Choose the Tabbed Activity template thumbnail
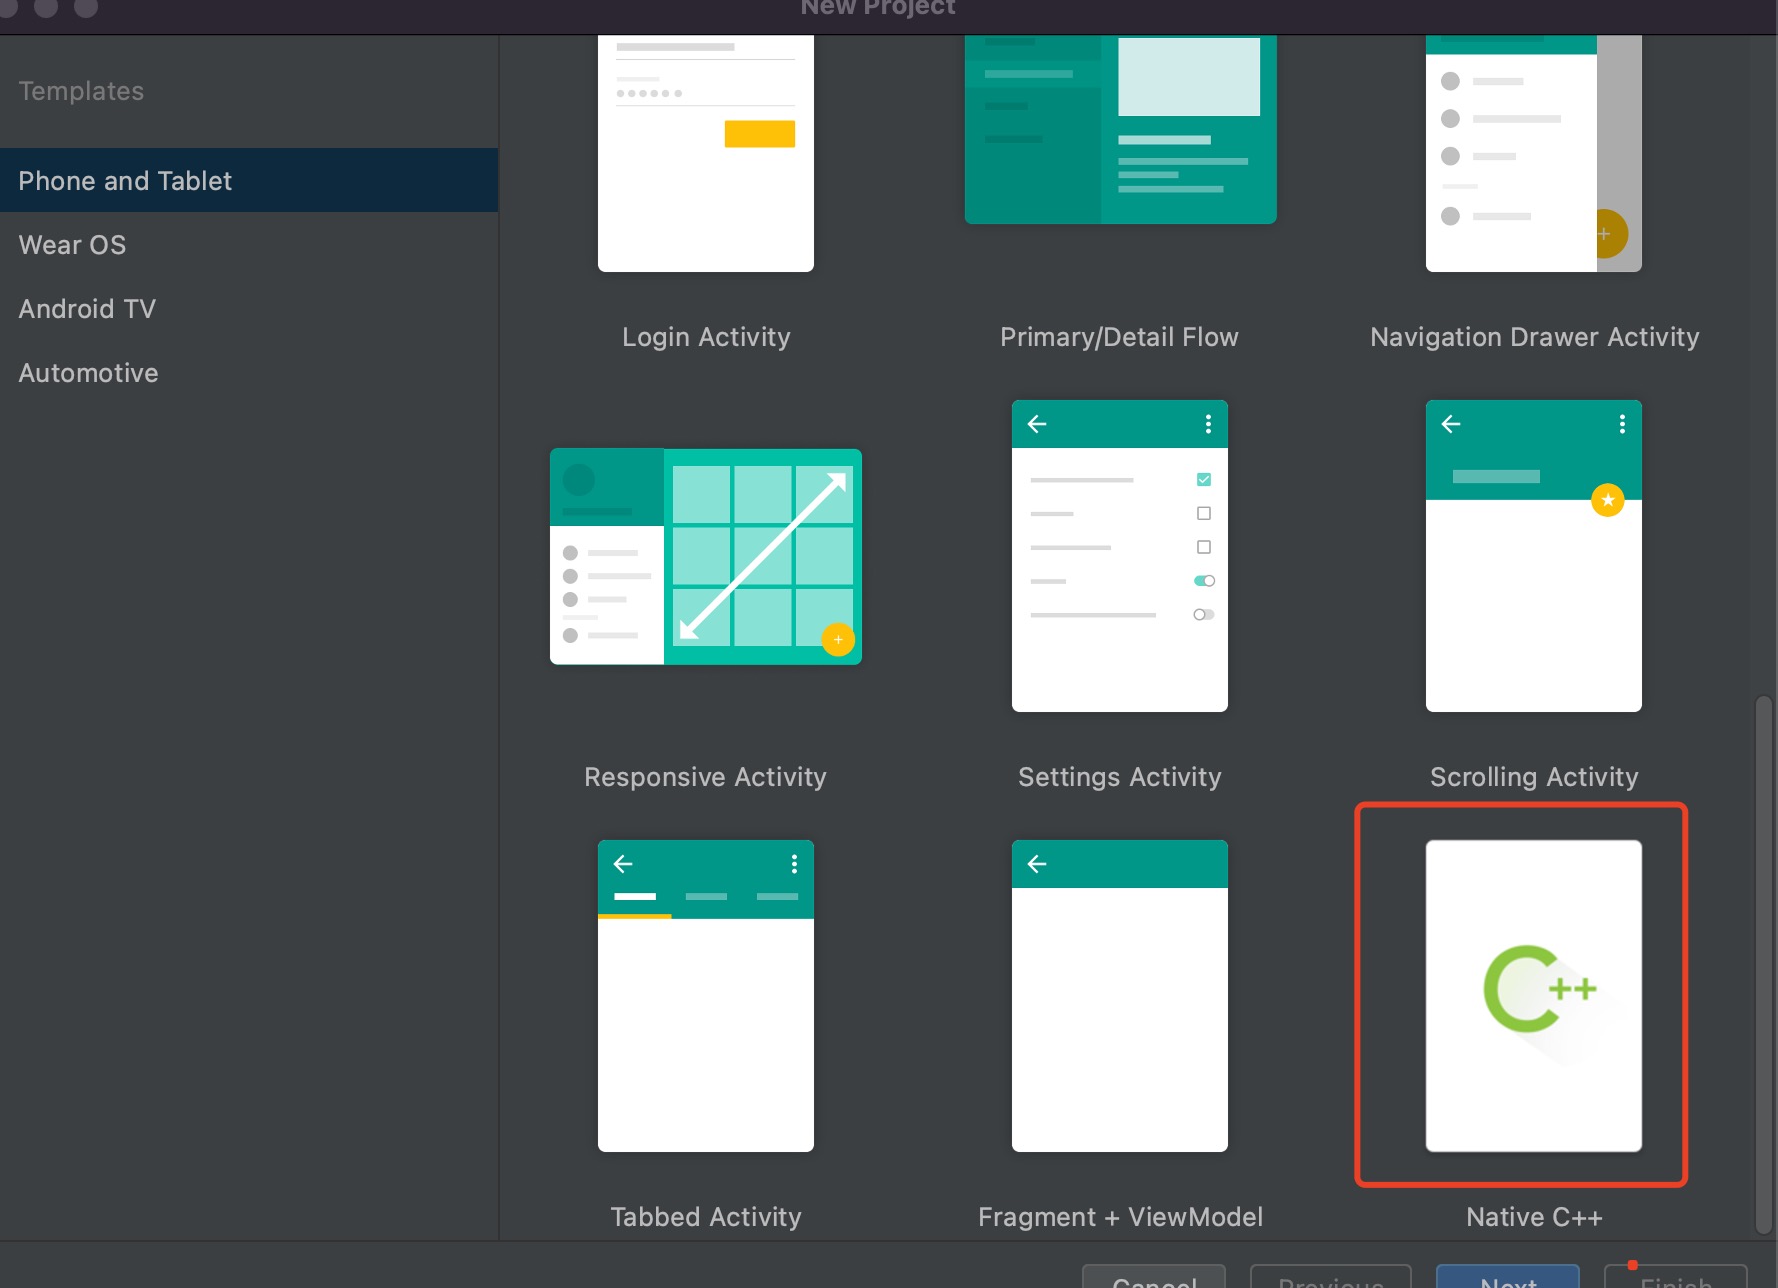This screenshot has width=1778, height=1288. pos(706,996)
